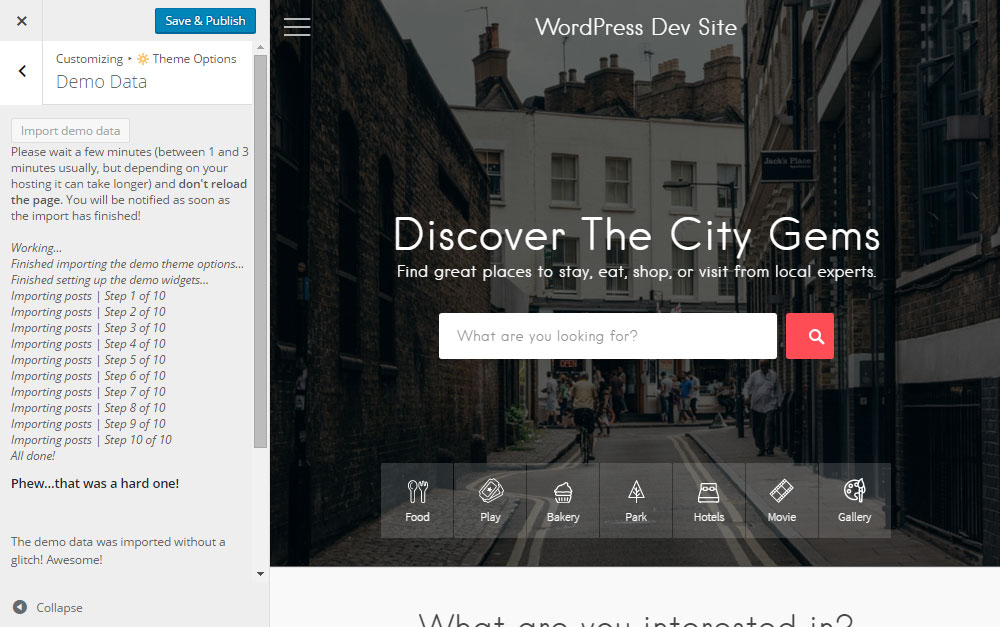Screen dimensions: 1000x627
Task: Click the Collapse arrow icon
Action: click(20, 607)
